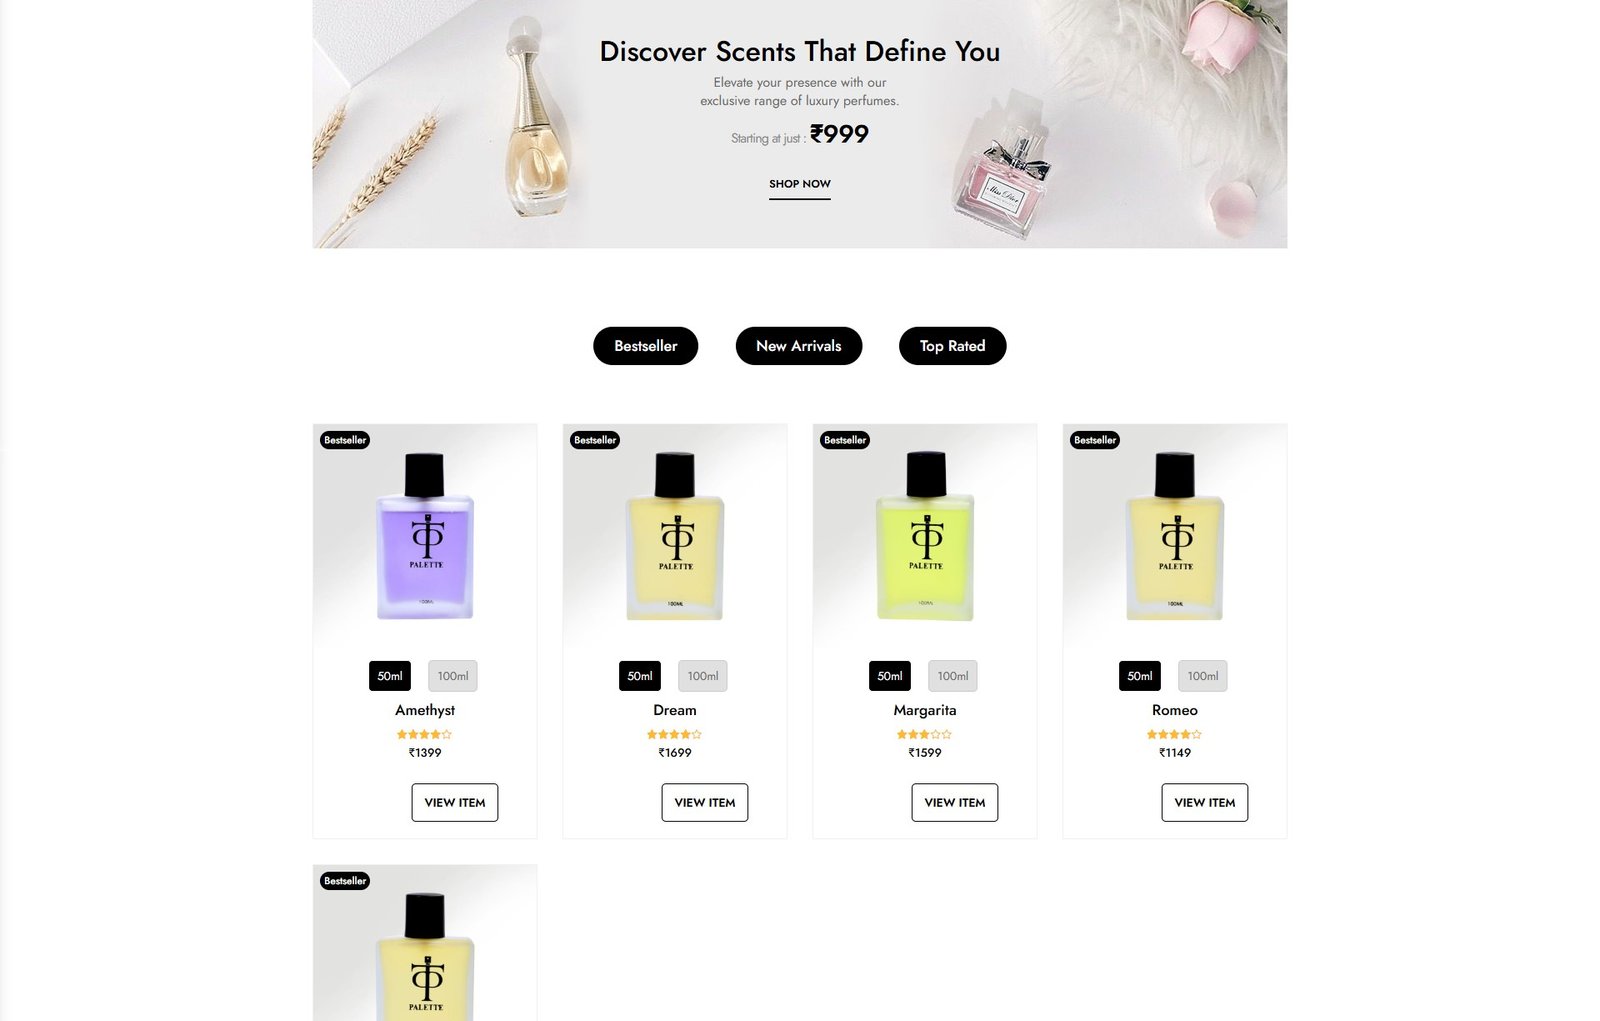Click the Bestseller badge on Romeo card
1600x1021 pixels.
point(1095,440)
